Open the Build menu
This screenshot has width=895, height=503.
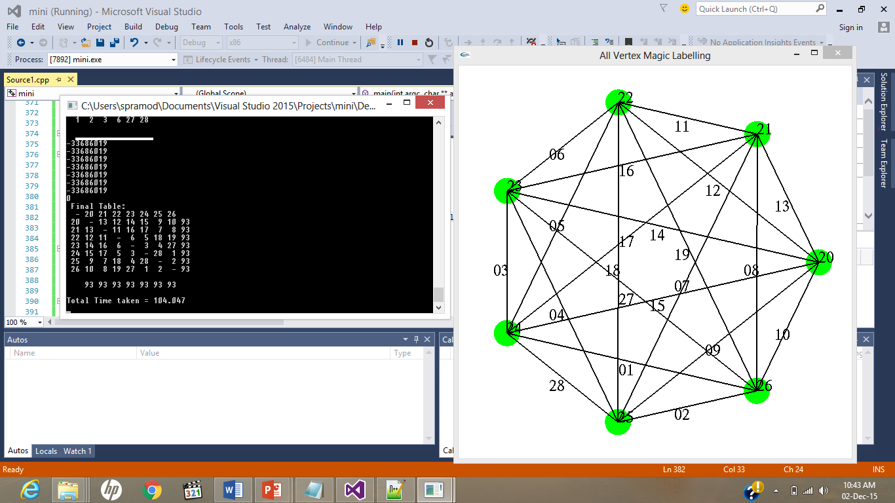[133, 27]
